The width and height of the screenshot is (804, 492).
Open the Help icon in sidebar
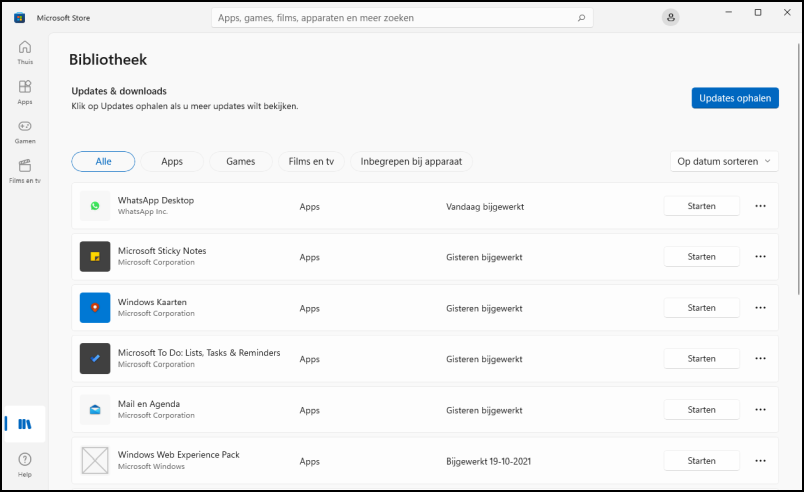(x=25, y=465)
